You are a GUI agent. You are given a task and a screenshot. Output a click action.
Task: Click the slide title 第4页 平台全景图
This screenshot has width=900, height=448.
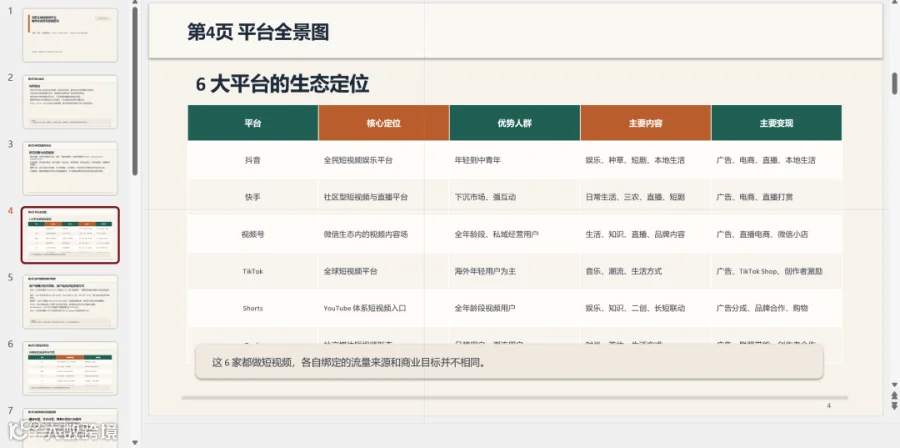[x=258, y=32]
